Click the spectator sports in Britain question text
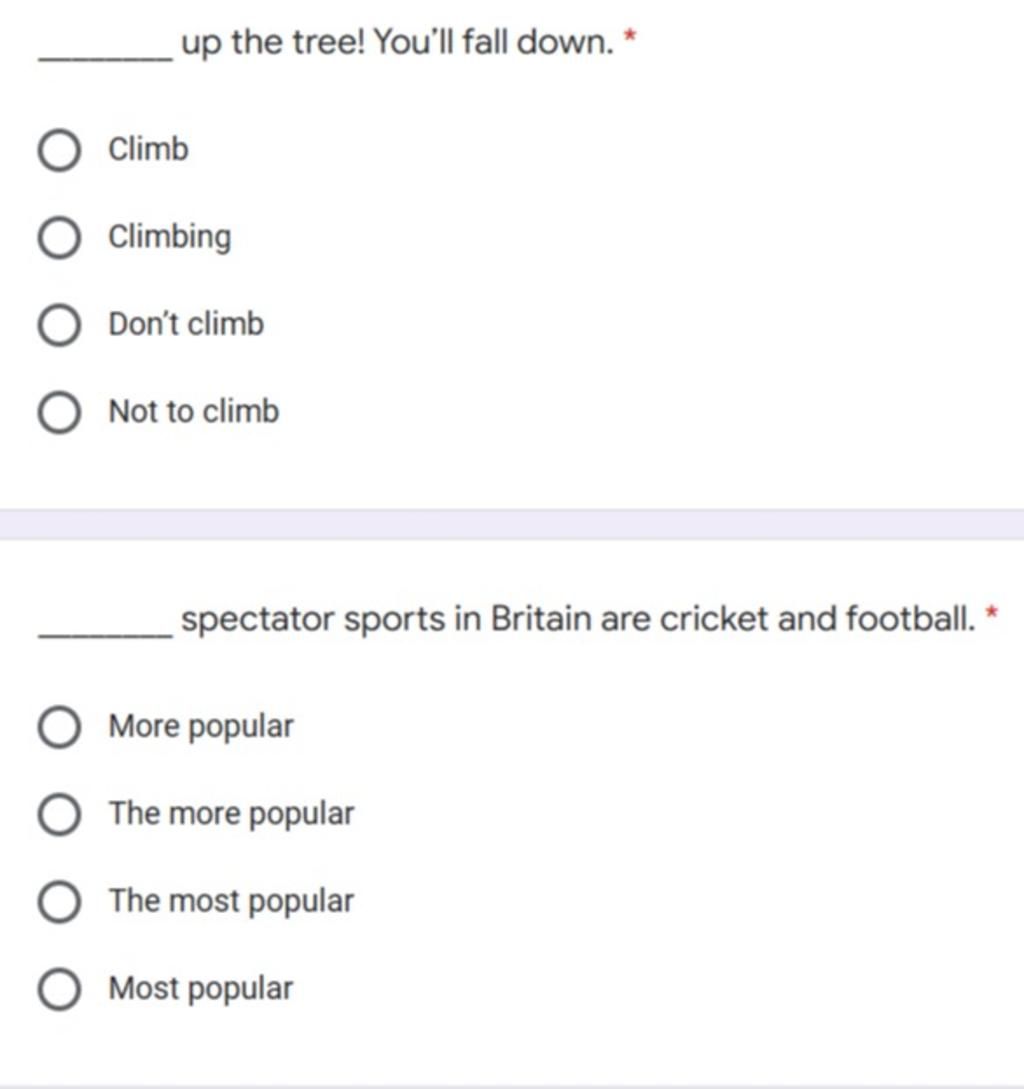The width and height of the screenshot is (1024, 1089). [579, 619]
